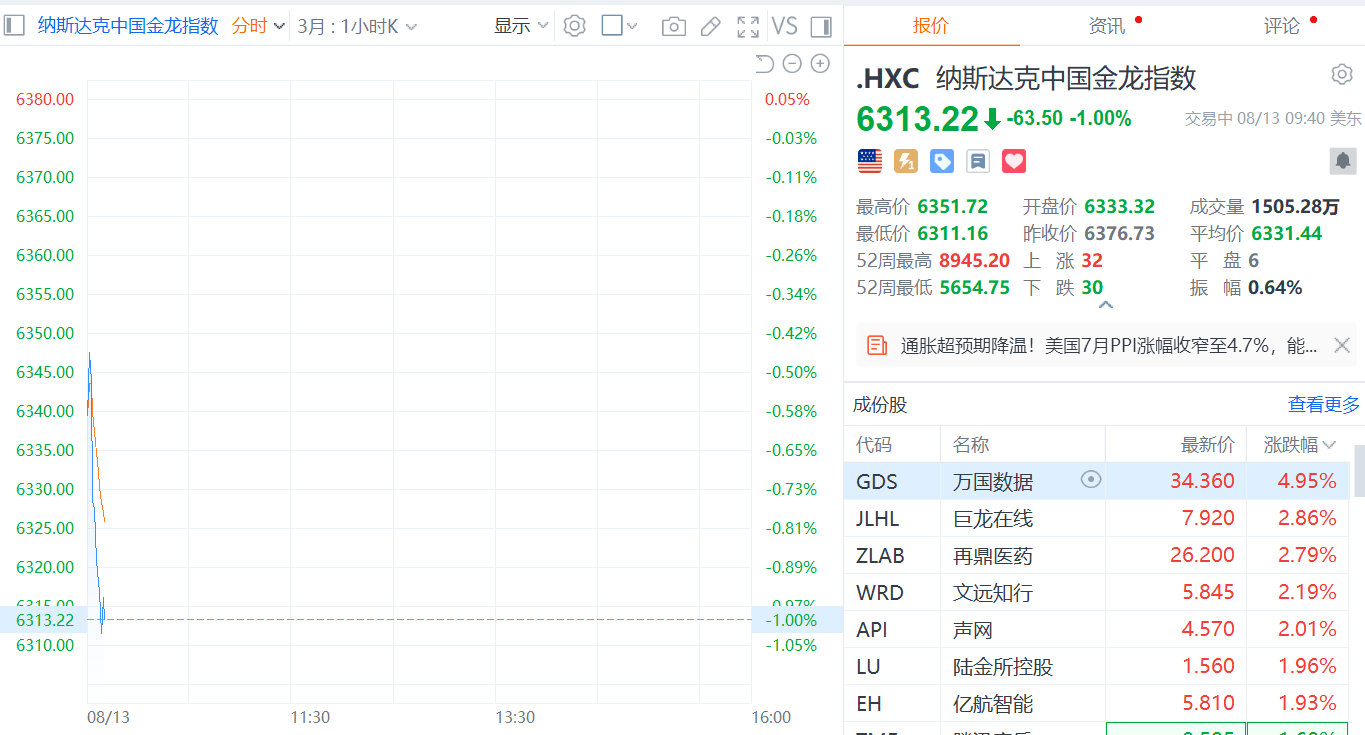Toggle the eye icon on GDS row
The height and width of the screenshot is (735, 1365).
pos(1091,480)
